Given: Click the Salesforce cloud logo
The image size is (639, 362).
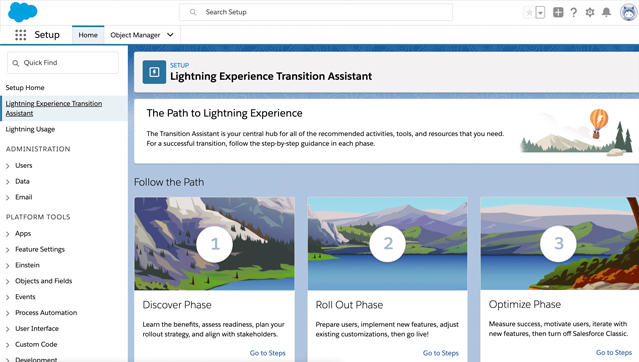Looking at the screenshot, I should click(23, 12).
